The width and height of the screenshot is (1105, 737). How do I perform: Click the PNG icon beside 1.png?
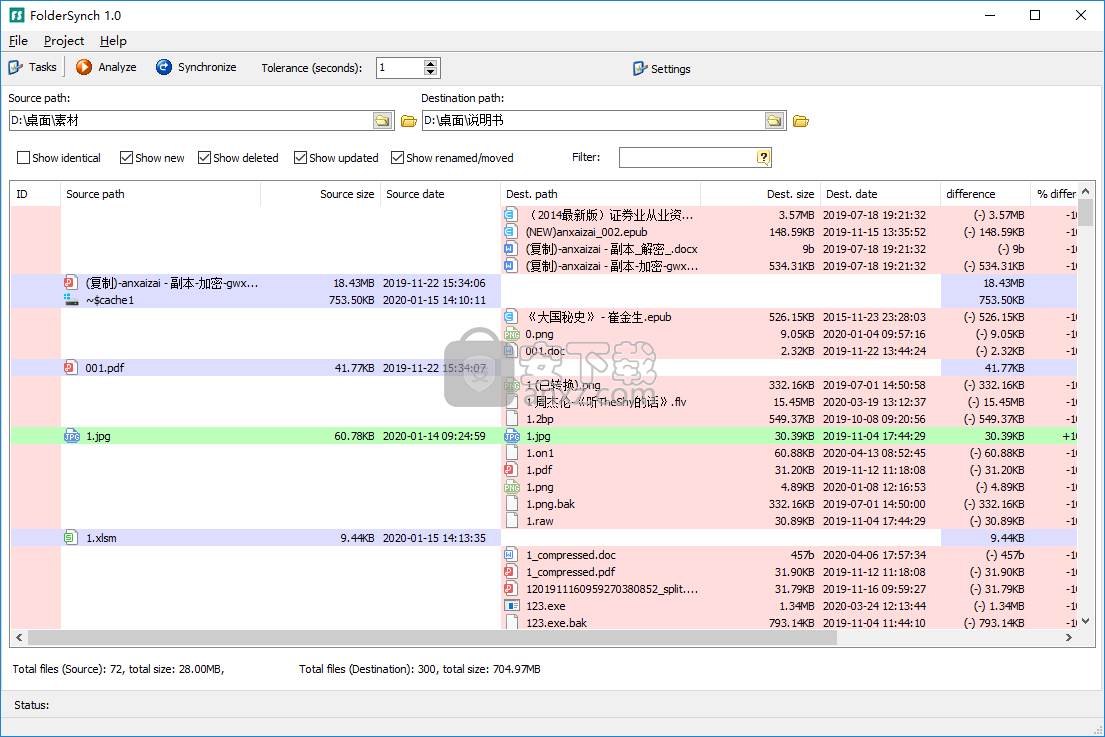click(512, 487)
